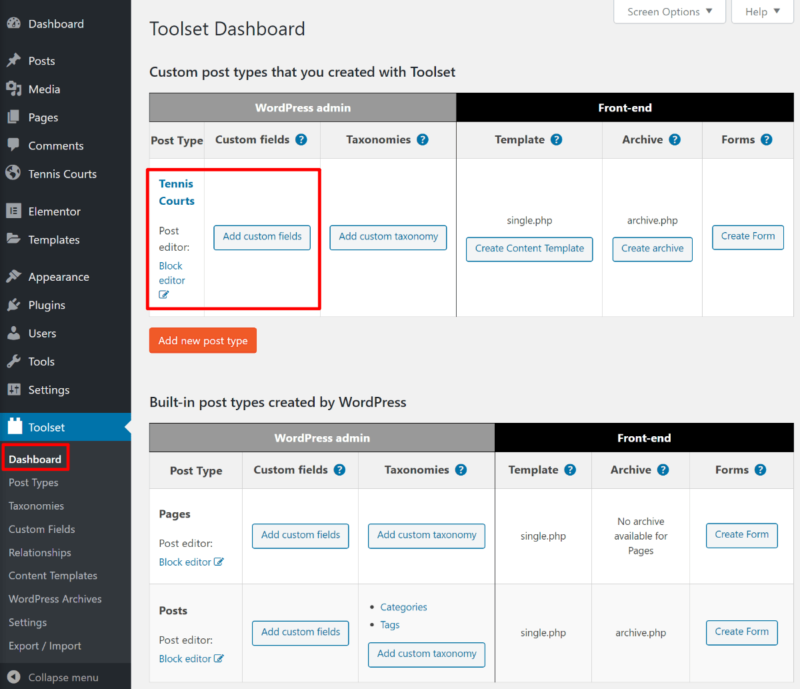Image resolution: width=800 pixels, height=689 pixels.
Task: Click Block editor link for Pages
Action: 185,562
